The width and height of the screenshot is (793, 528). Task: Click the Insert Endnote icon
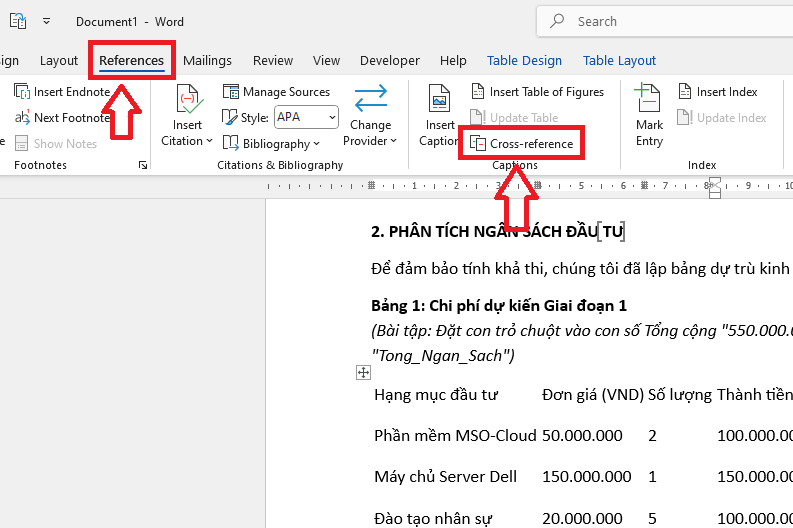click(x=22, y=92)
